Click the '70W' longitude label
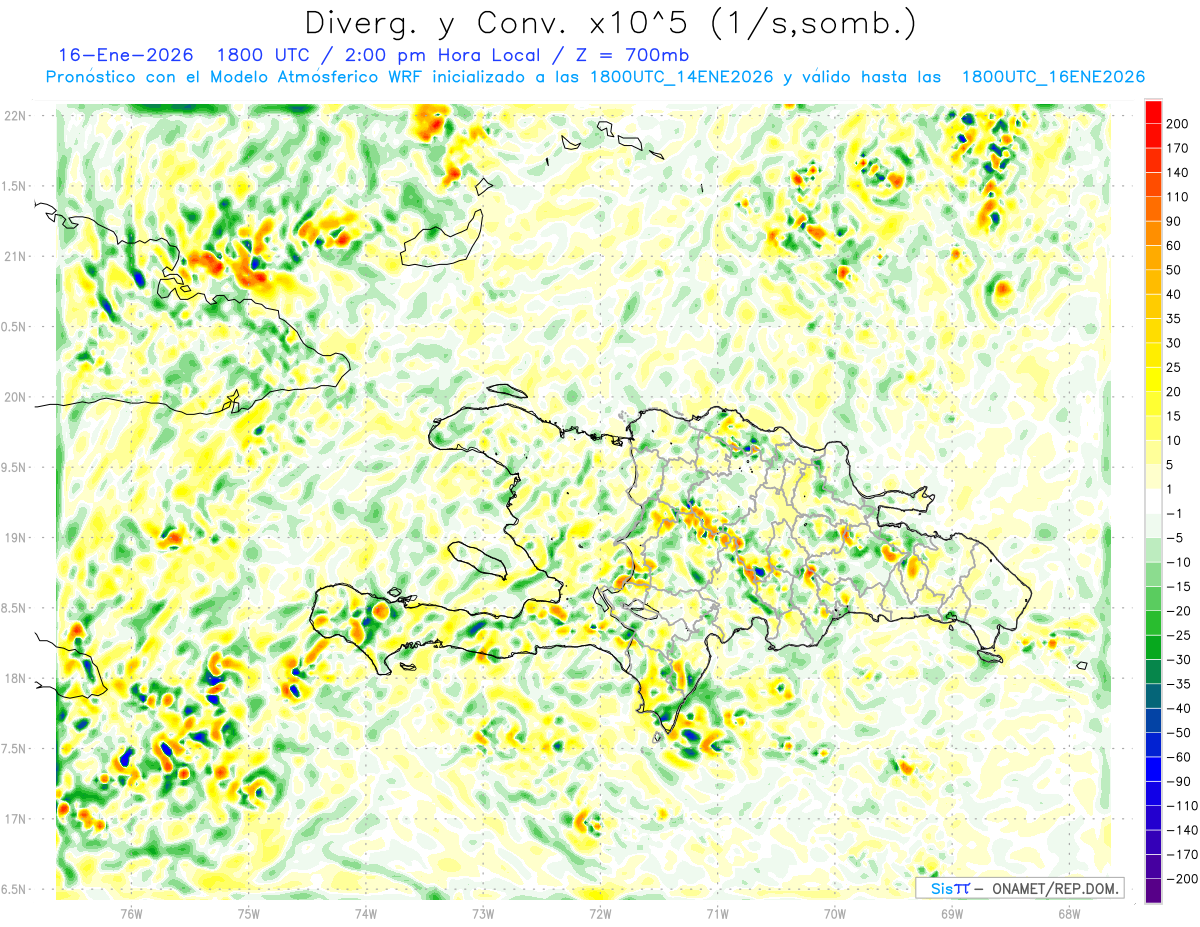The height and width of the screenshot is (927, 1200). (x=835, y=913)
